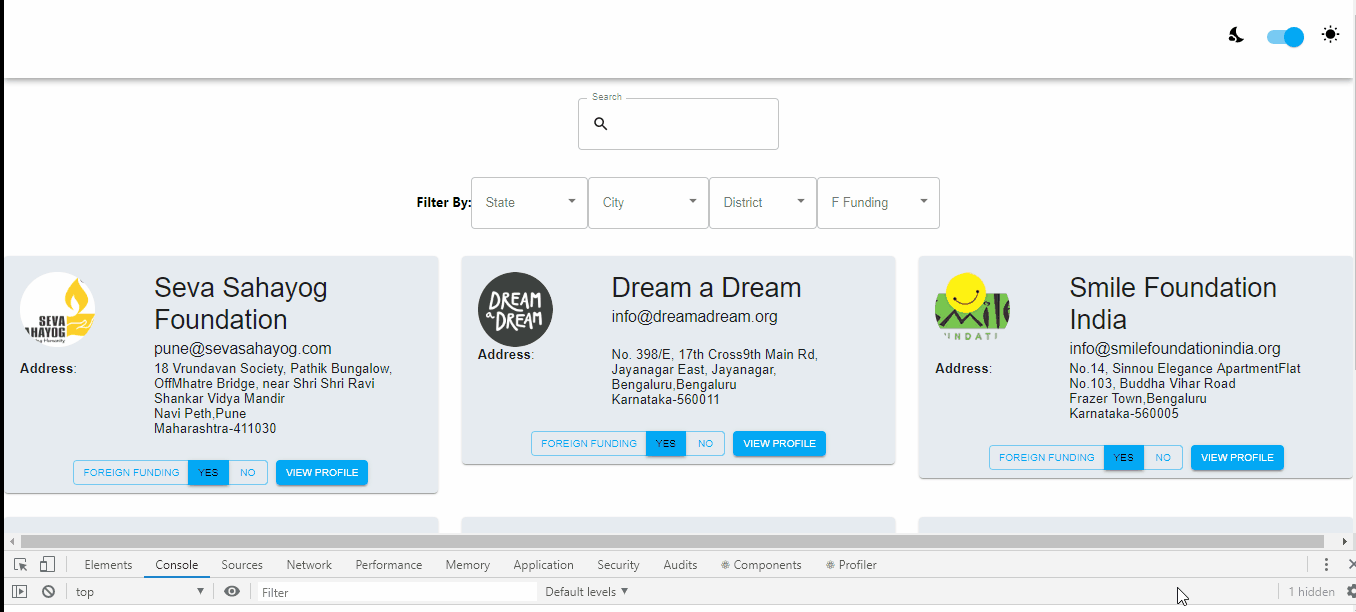Open the City filter dropdown
The height and width of the screenshot is (612, 1356).
[x=648, y=202]
